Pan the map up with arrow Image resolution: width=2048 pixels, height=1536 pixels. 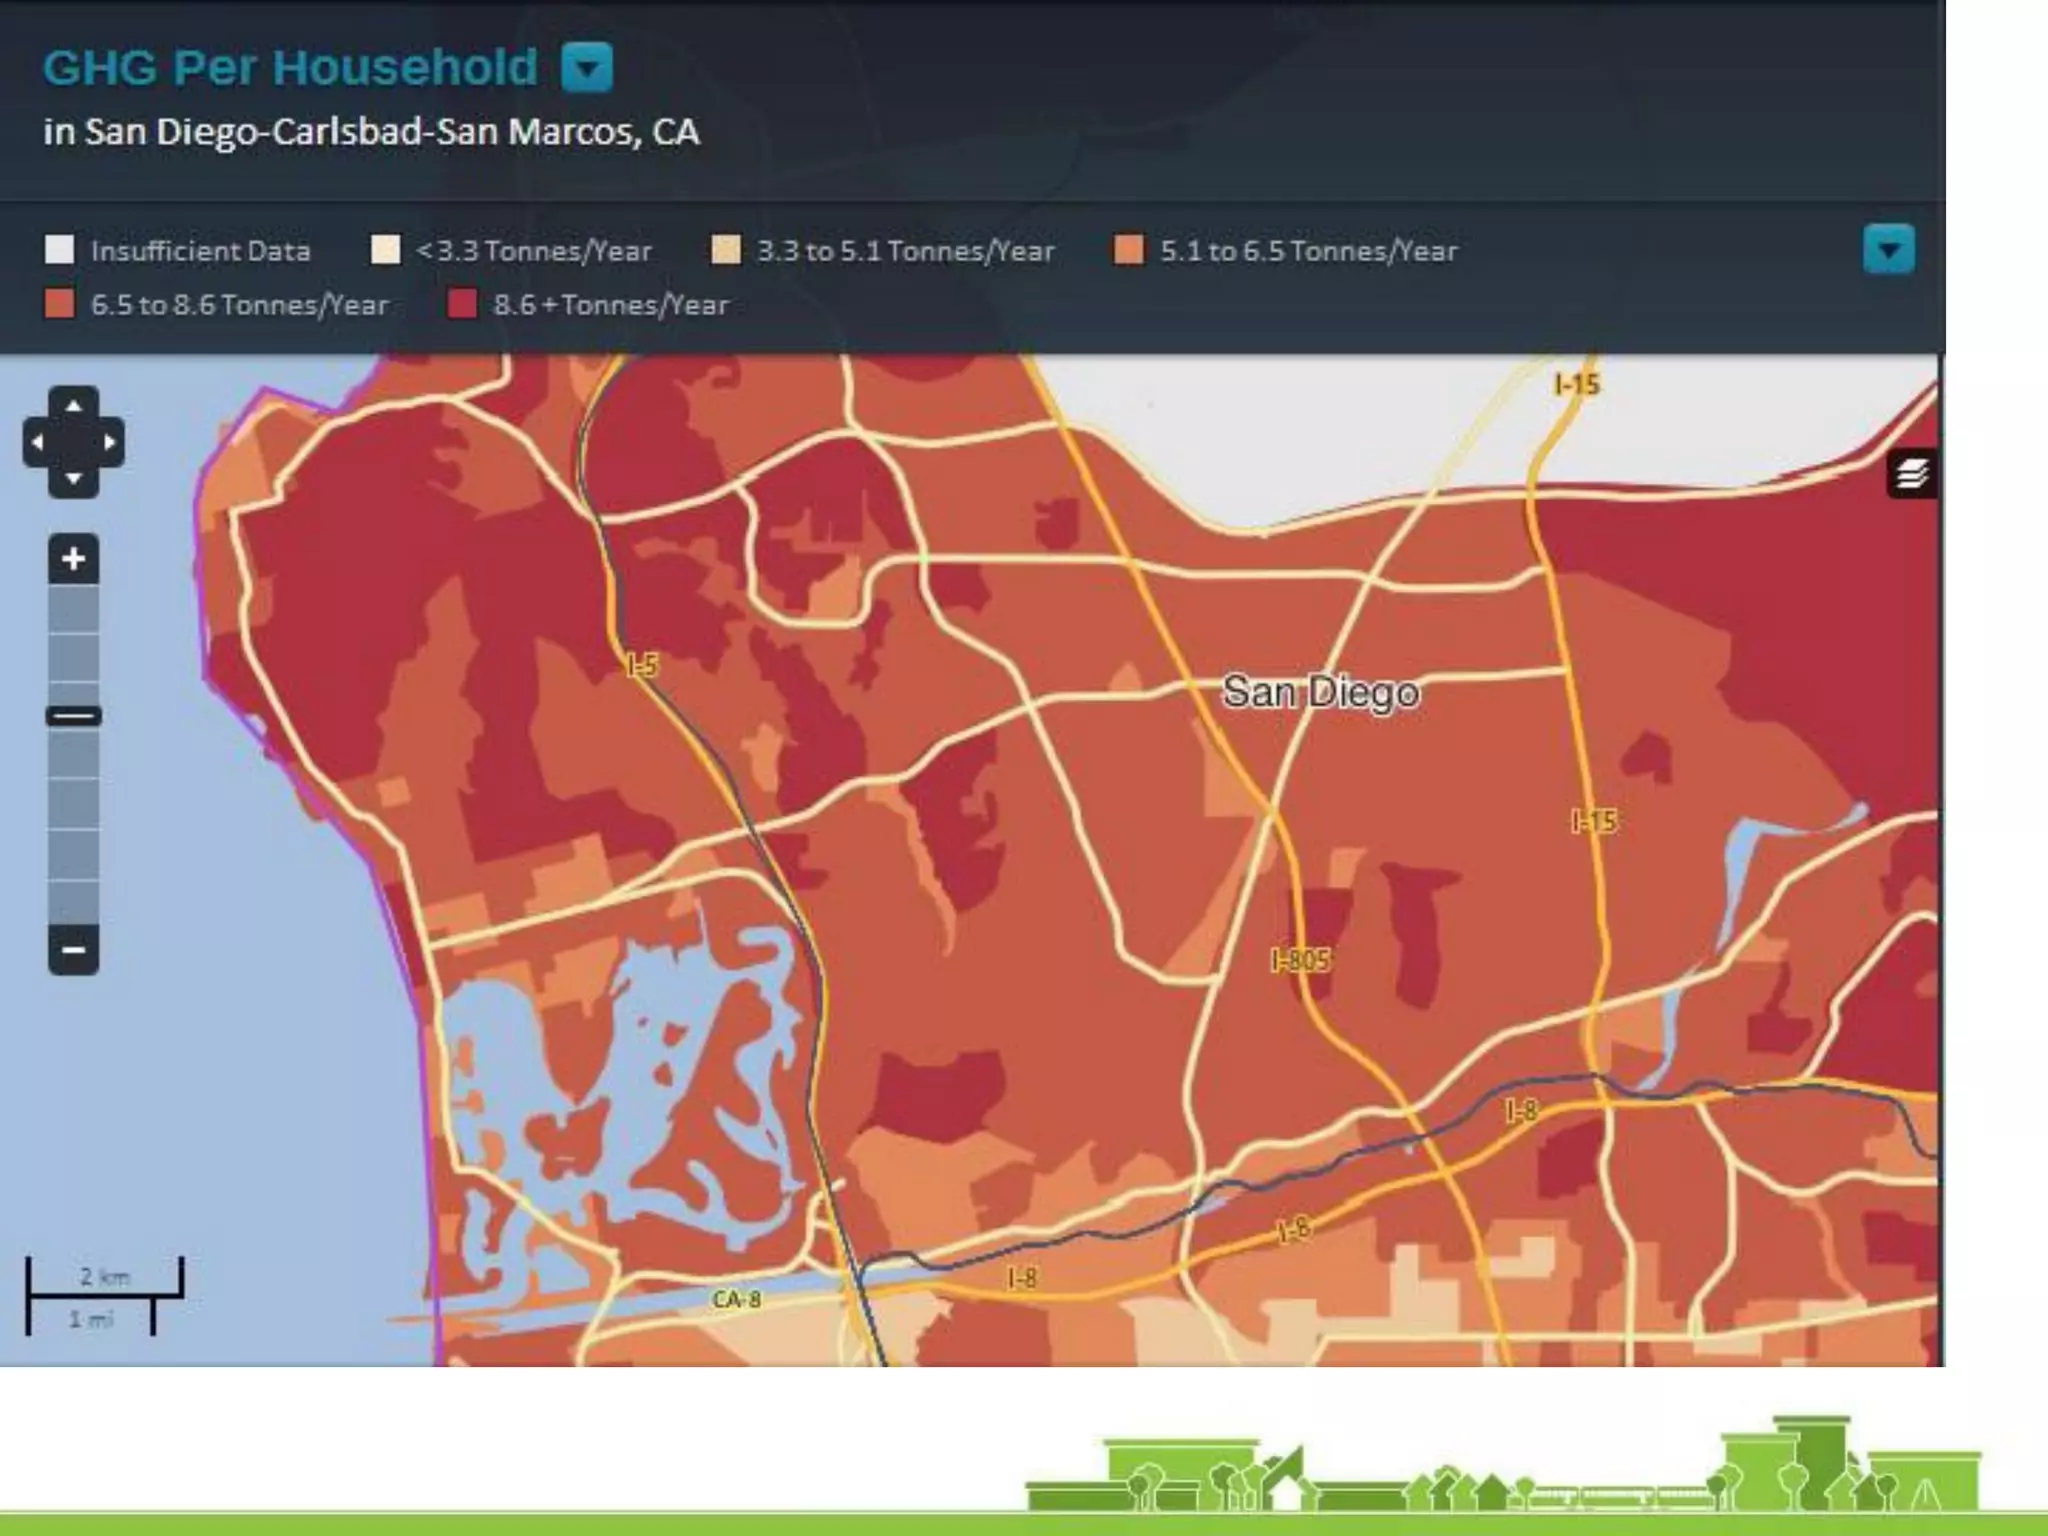(73, 406)
